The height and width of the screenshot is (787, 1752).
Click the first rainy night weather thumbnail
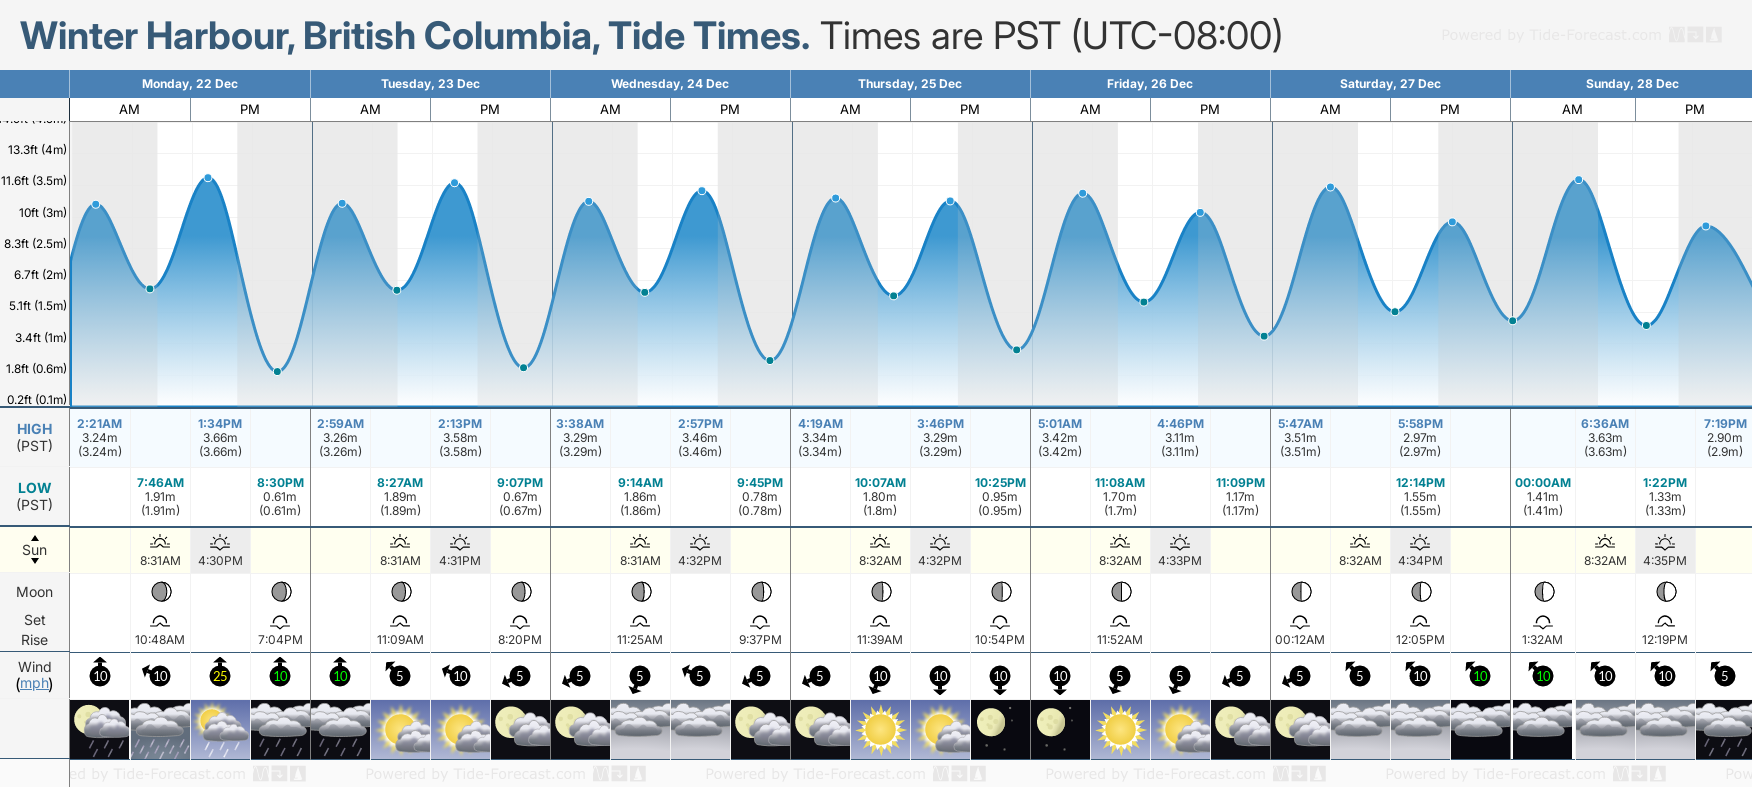(100, 729)
